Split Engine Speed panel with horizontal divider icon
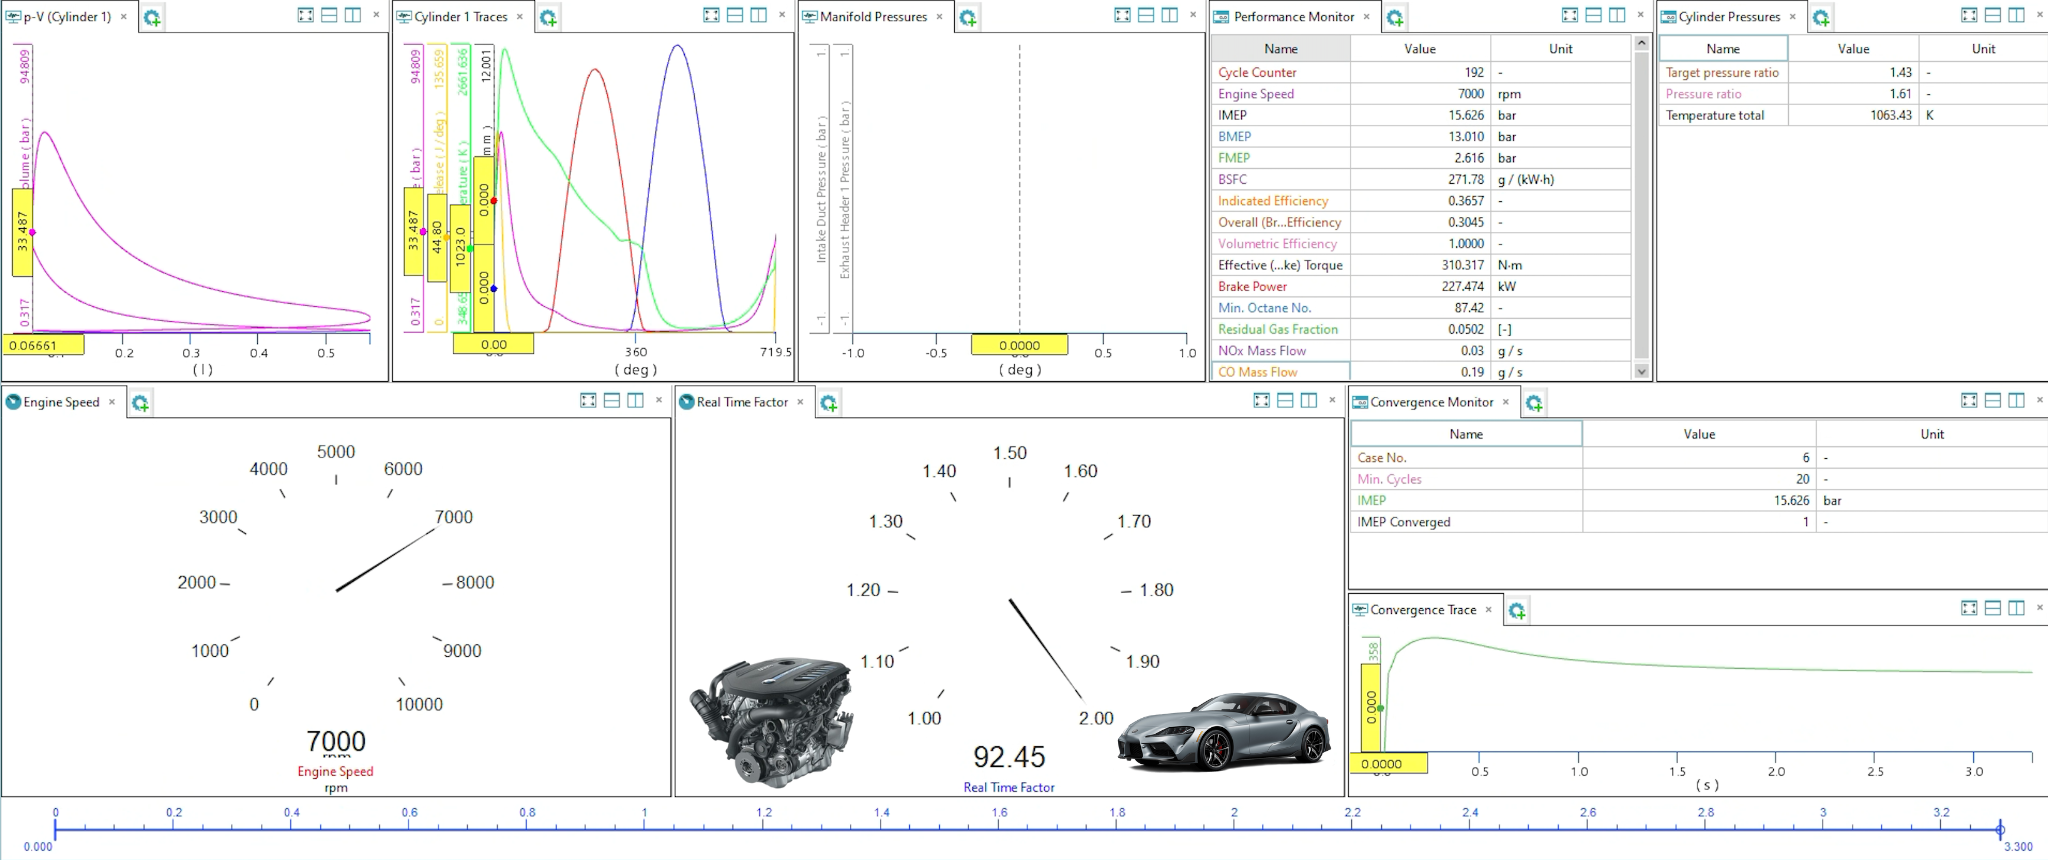The image size is (2048, 860). coord(612,400)
